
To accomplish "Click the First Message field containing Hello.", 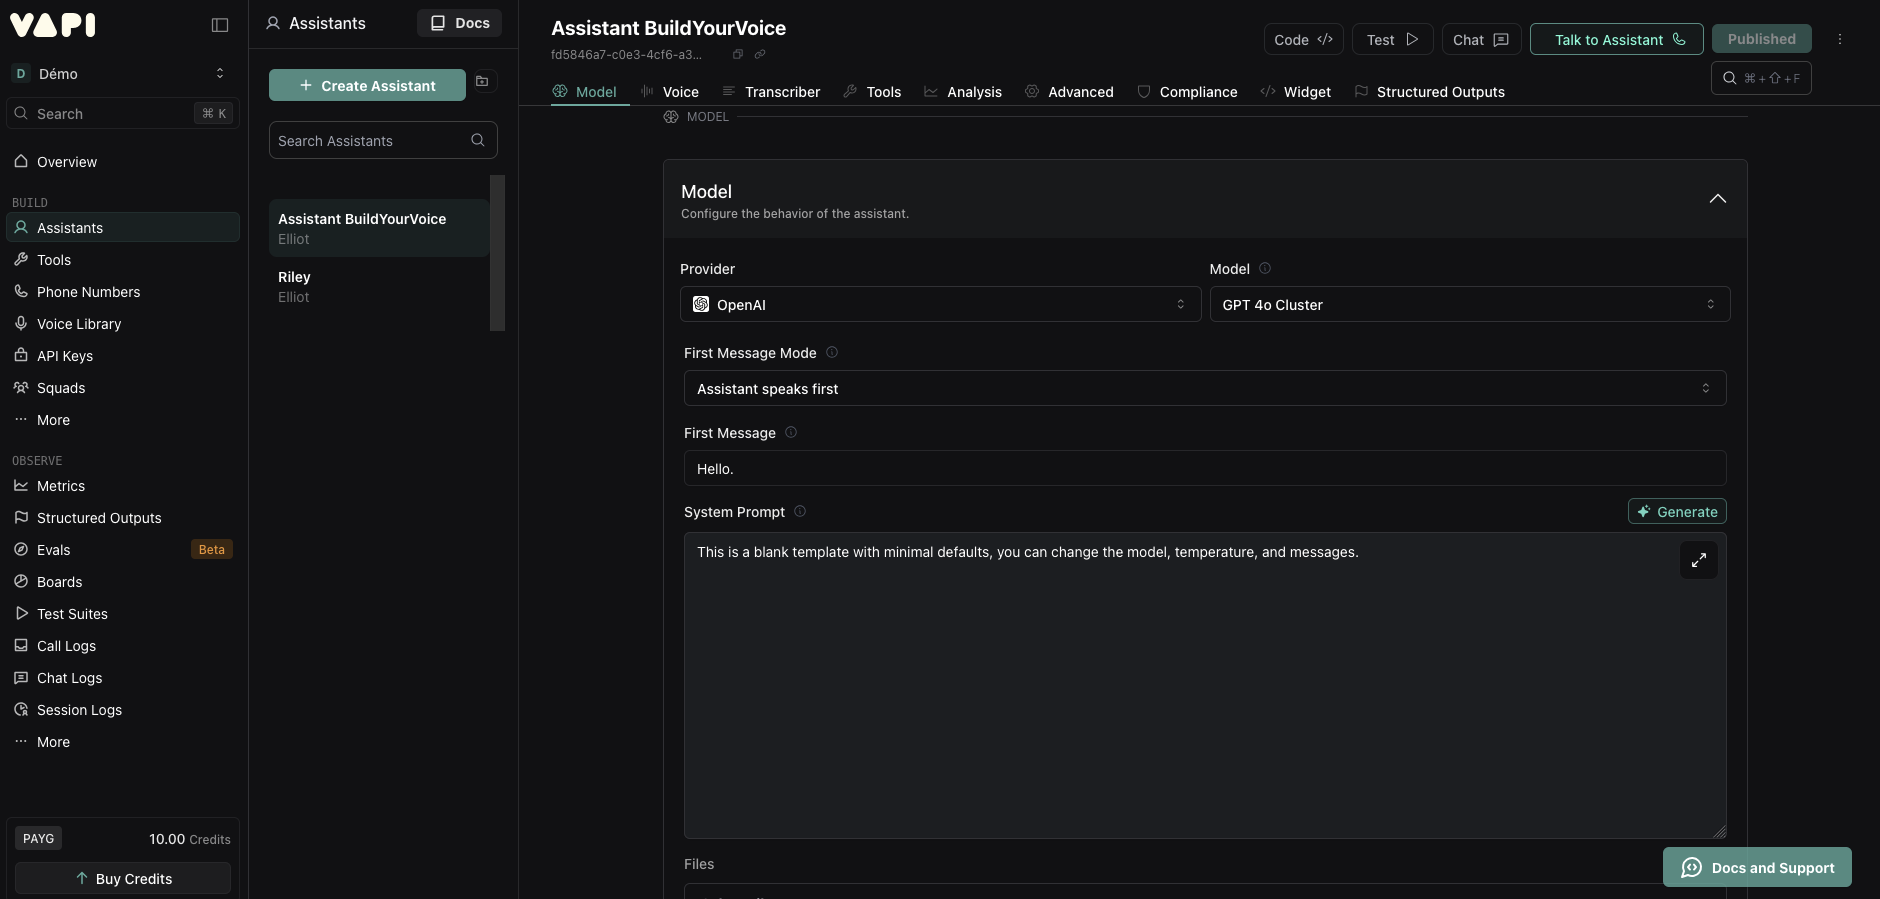I will (x=1205, y=468).
